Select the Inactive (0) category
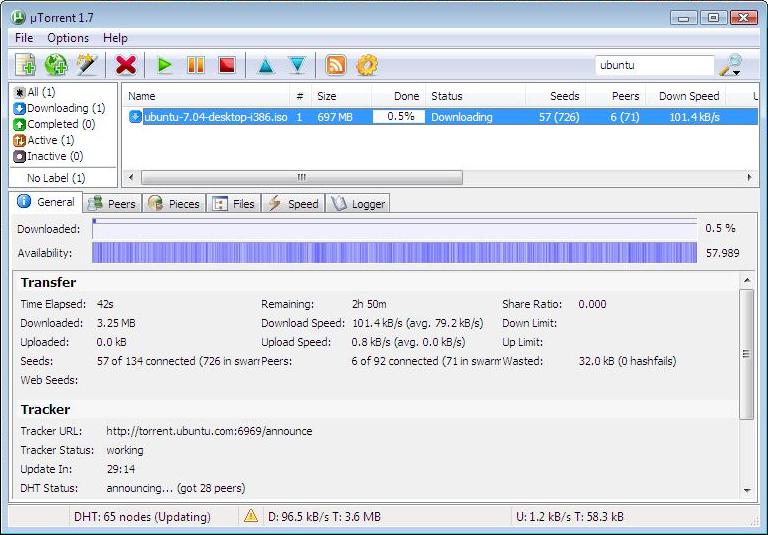Image resolution: width=768 pixels, height=535 pixels. (x=48, y=156)
